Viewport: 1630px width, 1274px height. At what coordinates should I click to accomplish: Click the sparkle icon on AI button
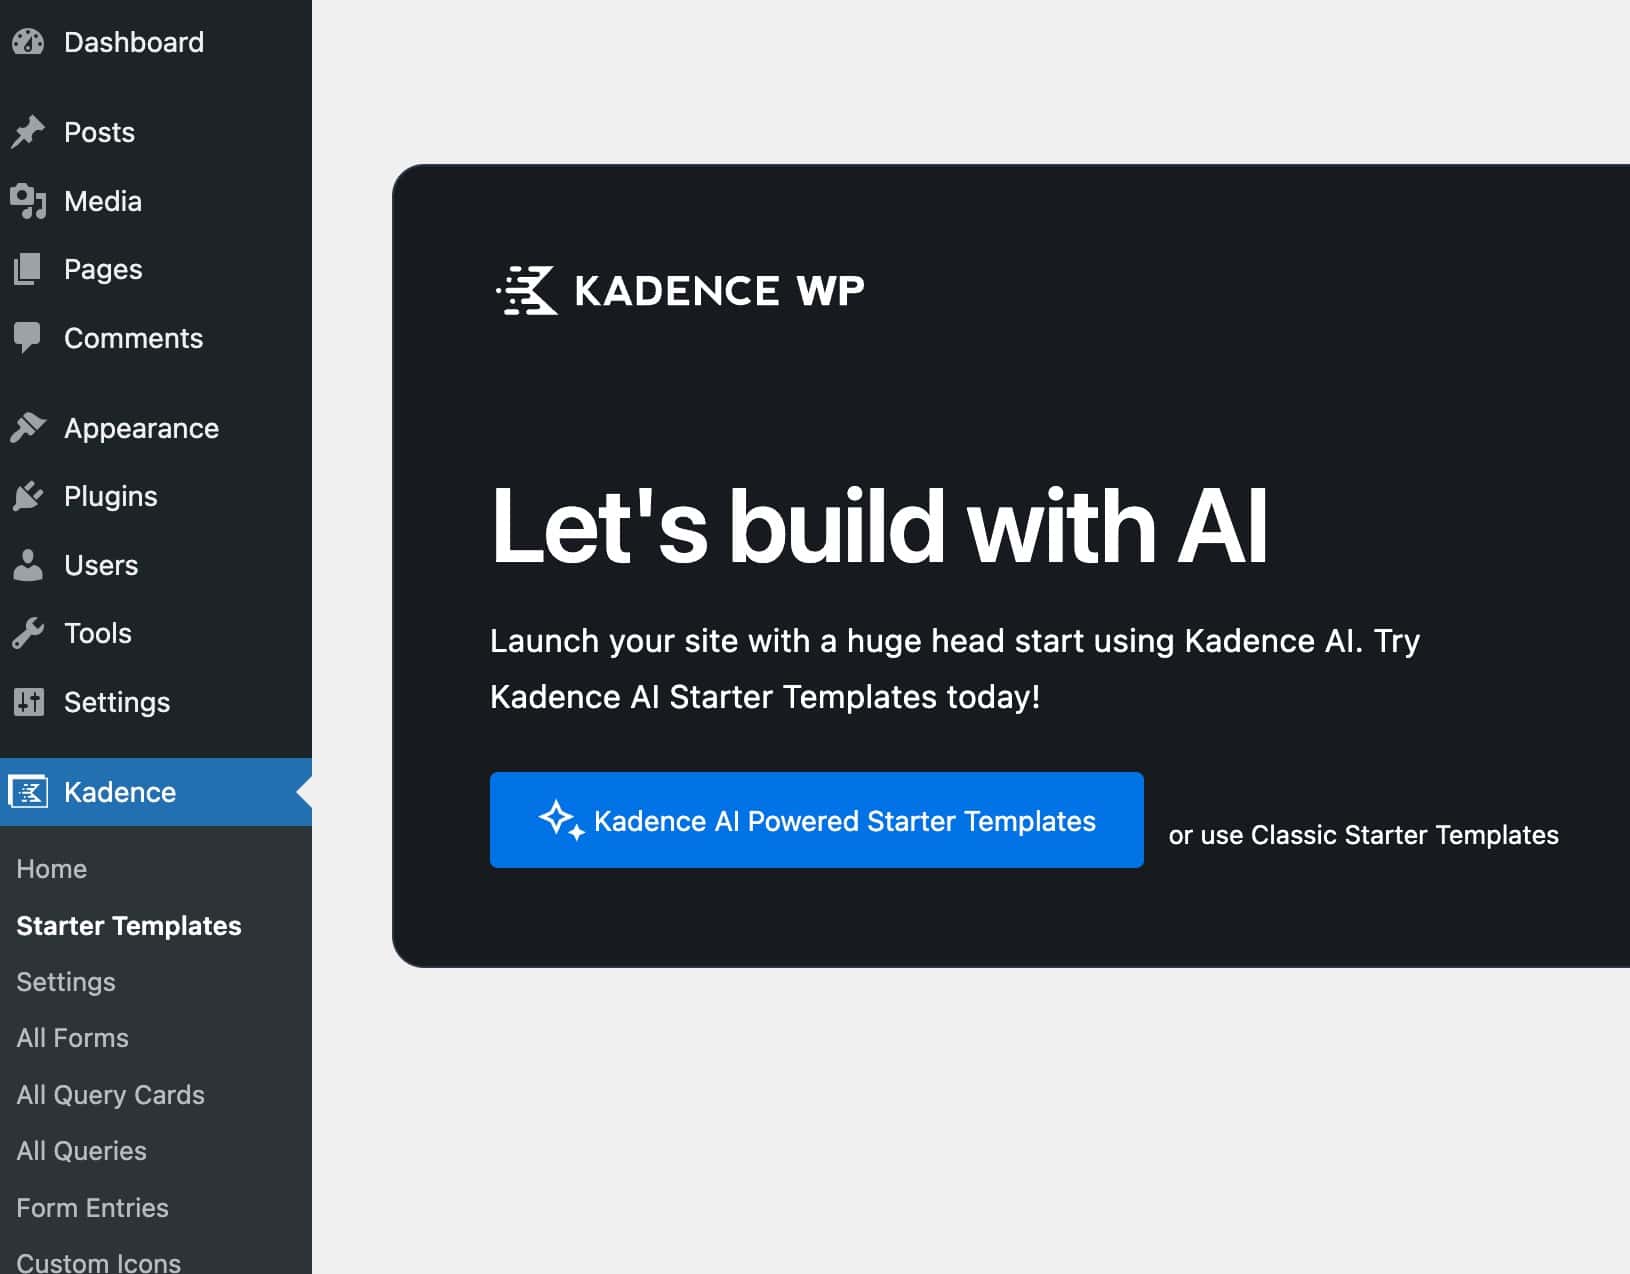tap(562, 821)
